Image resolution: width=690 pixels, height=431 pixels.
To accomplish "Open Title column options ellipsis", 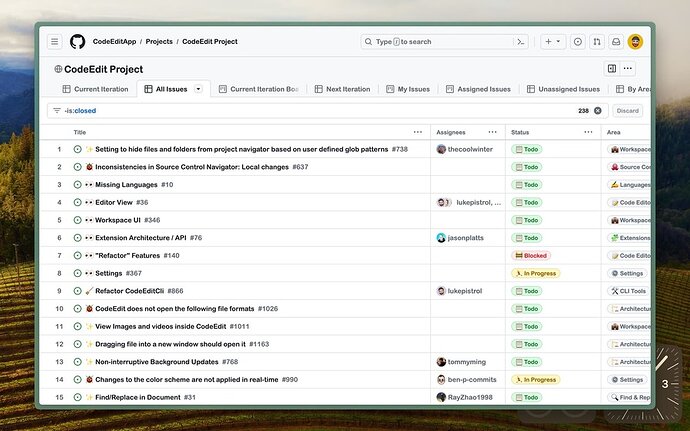I will click(418, 132).
